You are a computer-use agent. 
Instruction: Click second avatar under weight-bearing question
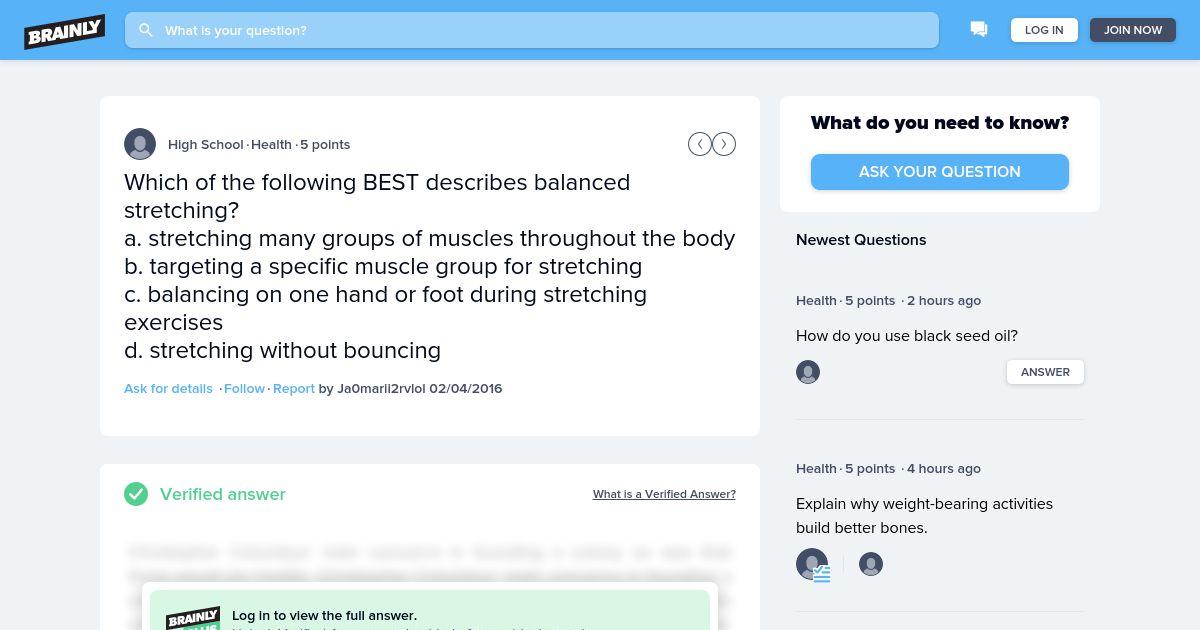click(x=871, y=564)
